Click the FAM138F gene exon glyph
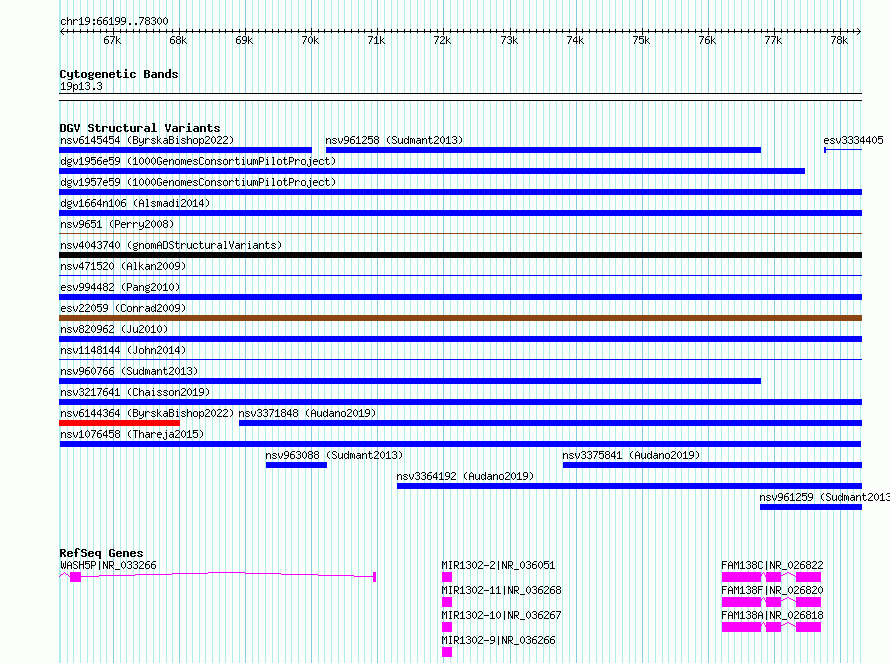The width and height of the screenshot is (890, 663). (x=771, y=602)
